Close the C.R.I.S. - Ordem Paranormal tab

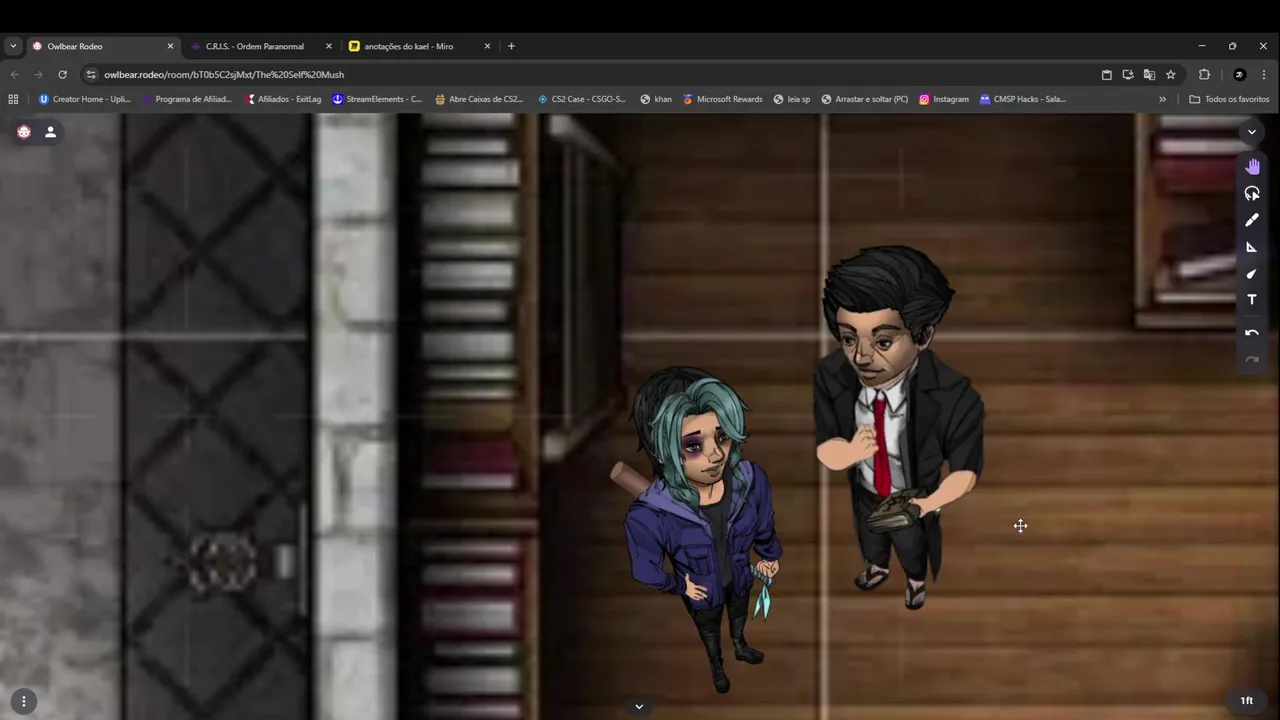click(x=329, y=46)
